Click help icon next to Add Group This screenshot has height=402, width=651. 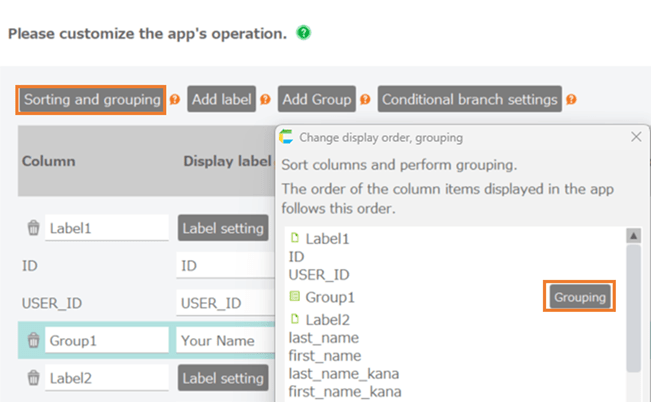(365, 100)
